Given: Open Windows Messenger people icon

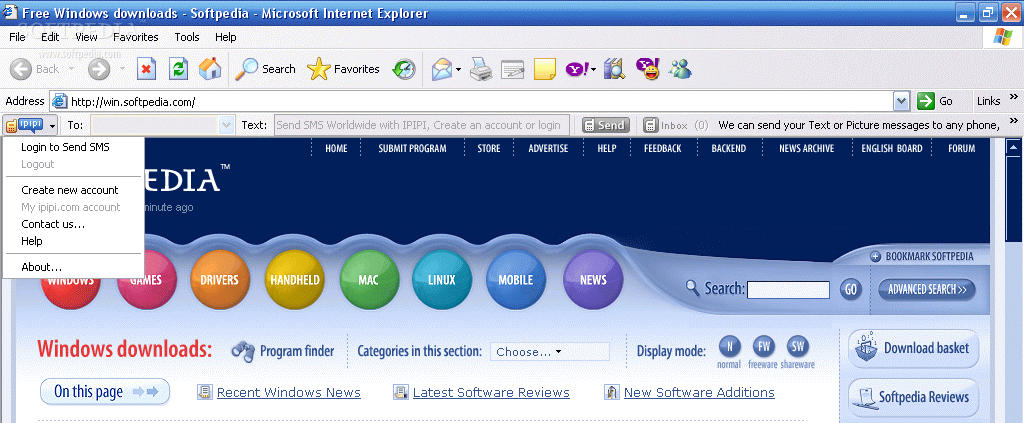Looking at the screenshot, I should 680,69.
